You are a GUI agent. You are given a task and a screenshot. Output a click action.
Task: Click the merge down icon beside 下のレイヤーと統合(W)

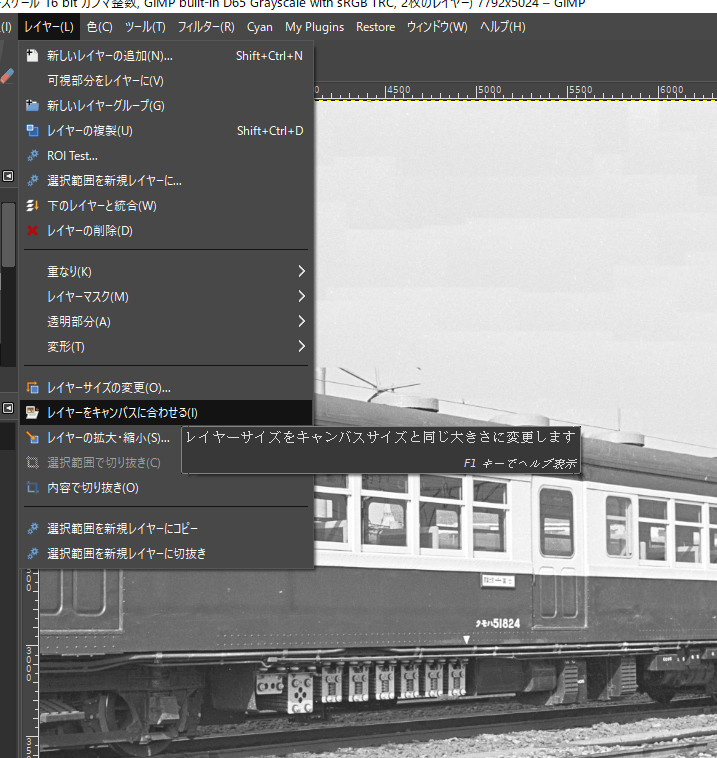[32, 206]
